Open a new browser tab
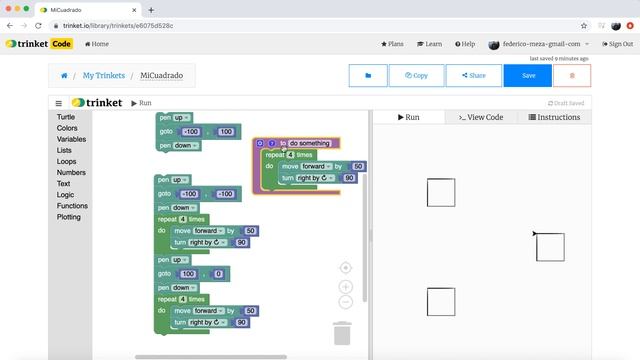Screen dimensions: 640x360 151,10
